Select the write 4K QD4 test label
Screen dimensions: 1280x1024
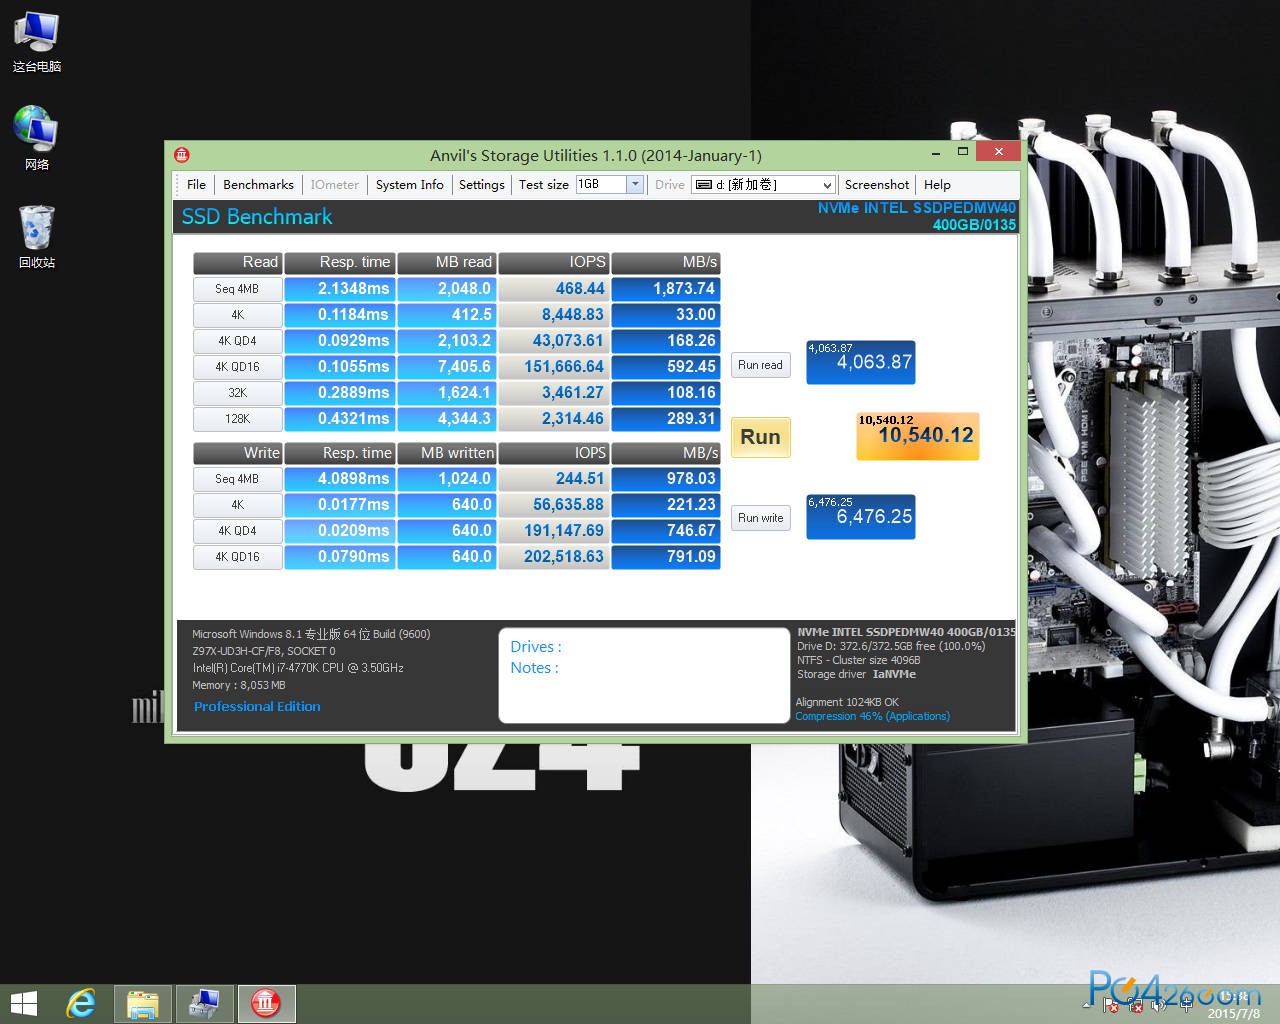tap(237, 531)
